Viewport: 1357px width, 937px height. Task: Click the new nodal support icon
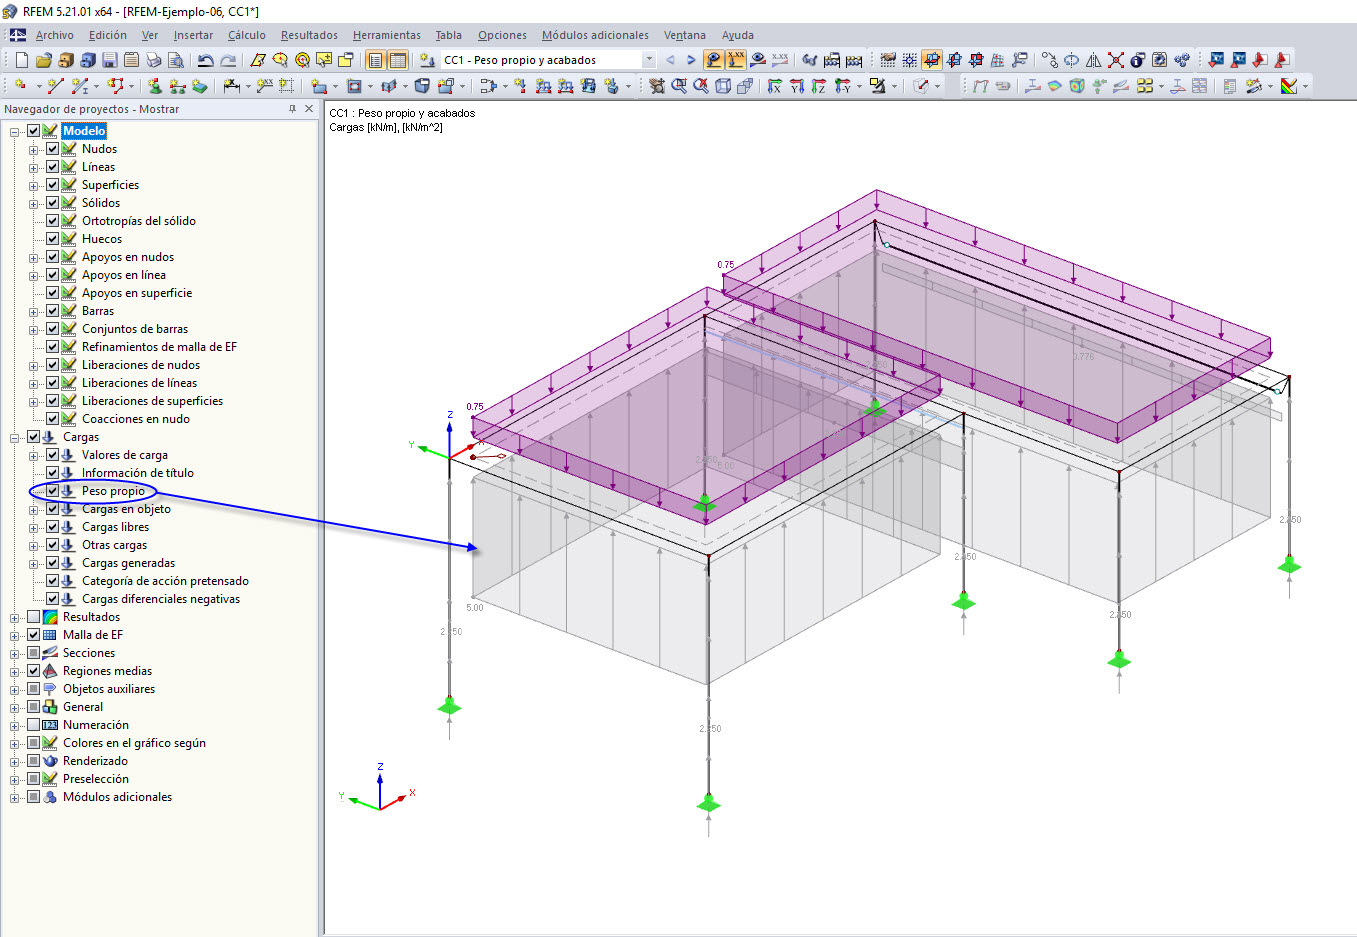(155, 86)
